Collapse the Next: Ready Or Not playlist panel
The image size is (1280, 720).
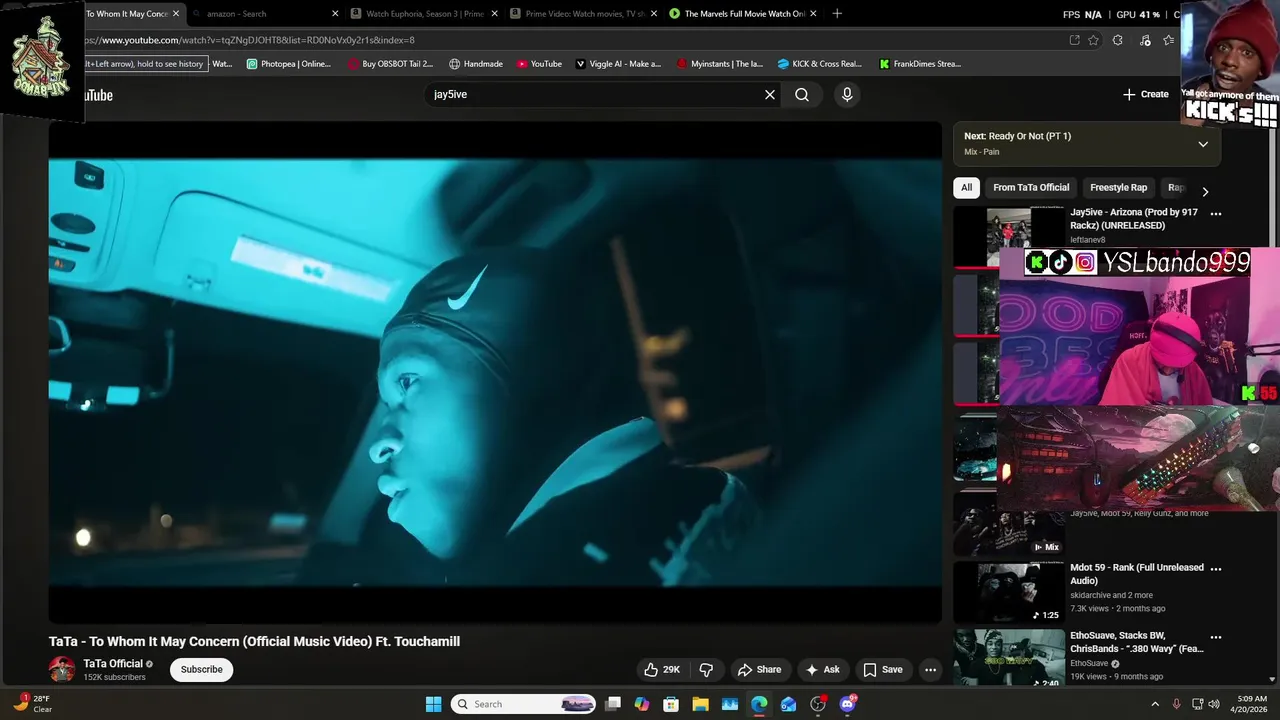(1203, 144)
